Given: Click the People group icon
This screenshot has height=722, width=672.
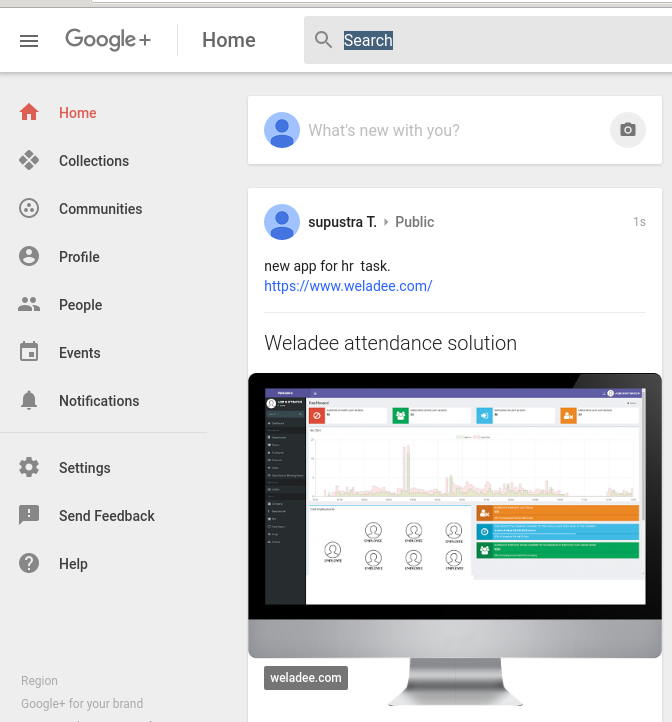Looking at the screenshot, I should (29, 304).
